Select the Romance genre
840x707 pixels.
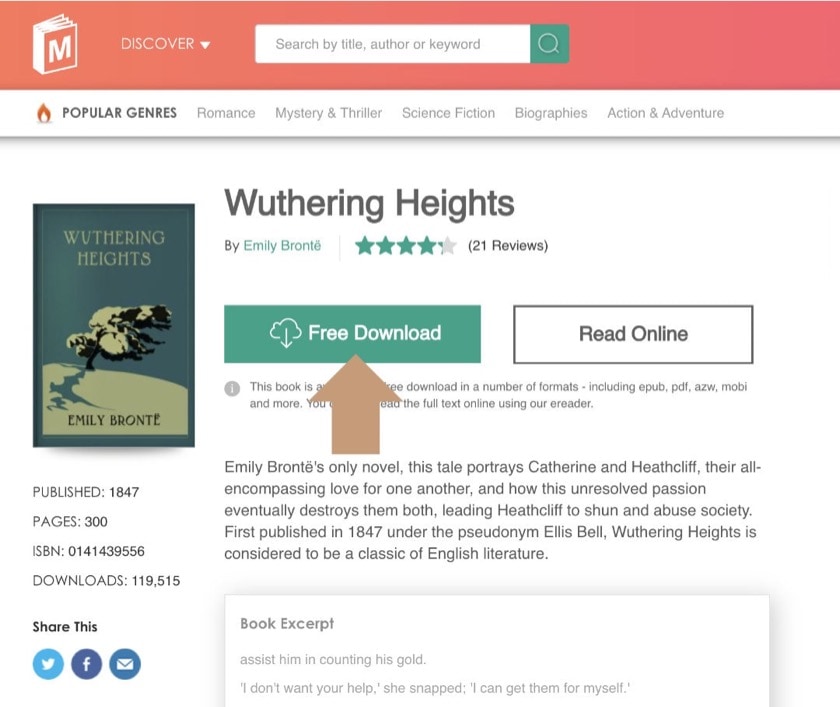coord(225,113)
